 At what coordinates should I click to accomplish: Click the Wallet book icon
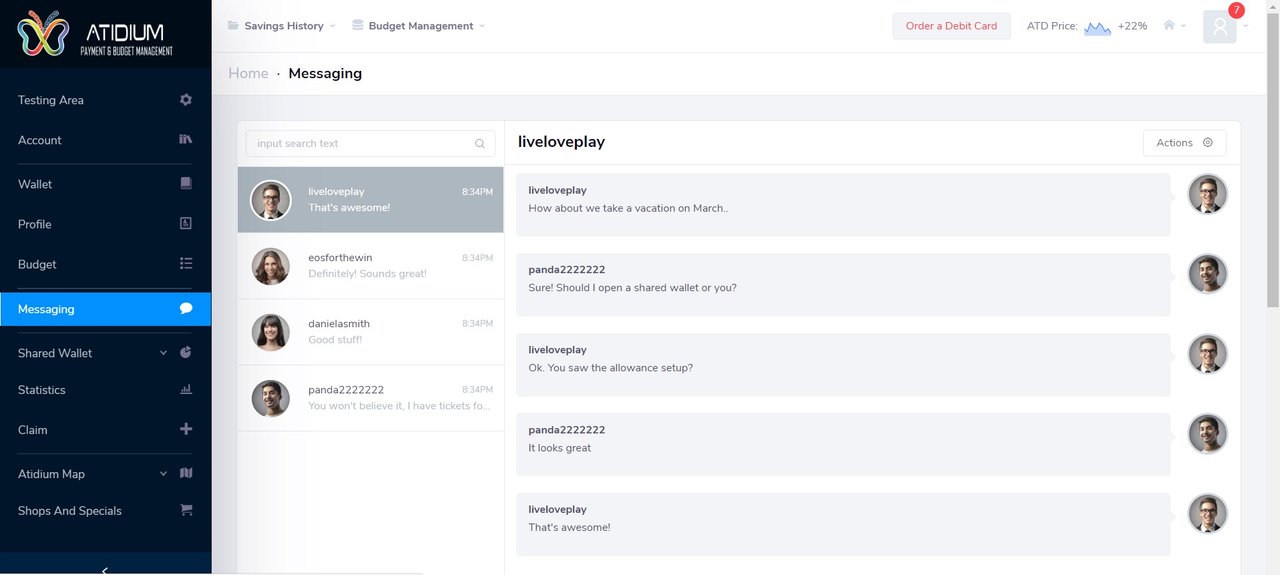point(185,184)
